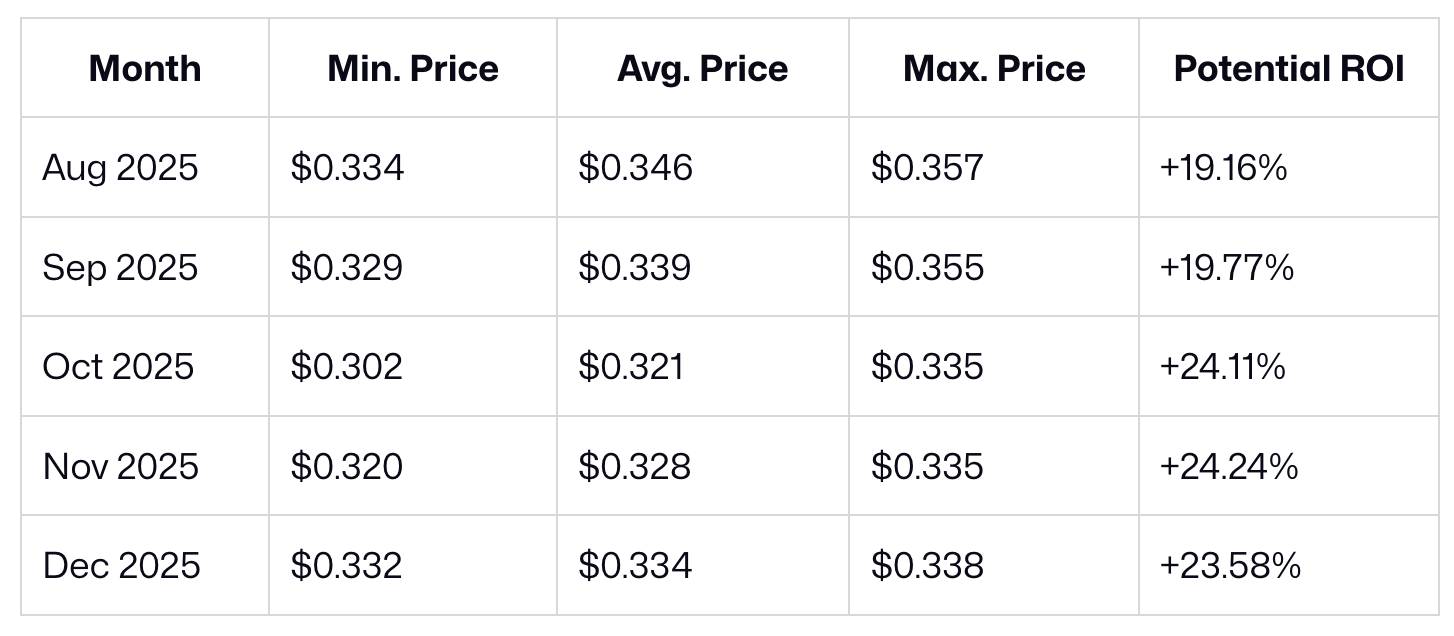This screenshot has height=636, width=1454.
Task: Click the $0.334 minimum price for August
Action: [347, 168]
